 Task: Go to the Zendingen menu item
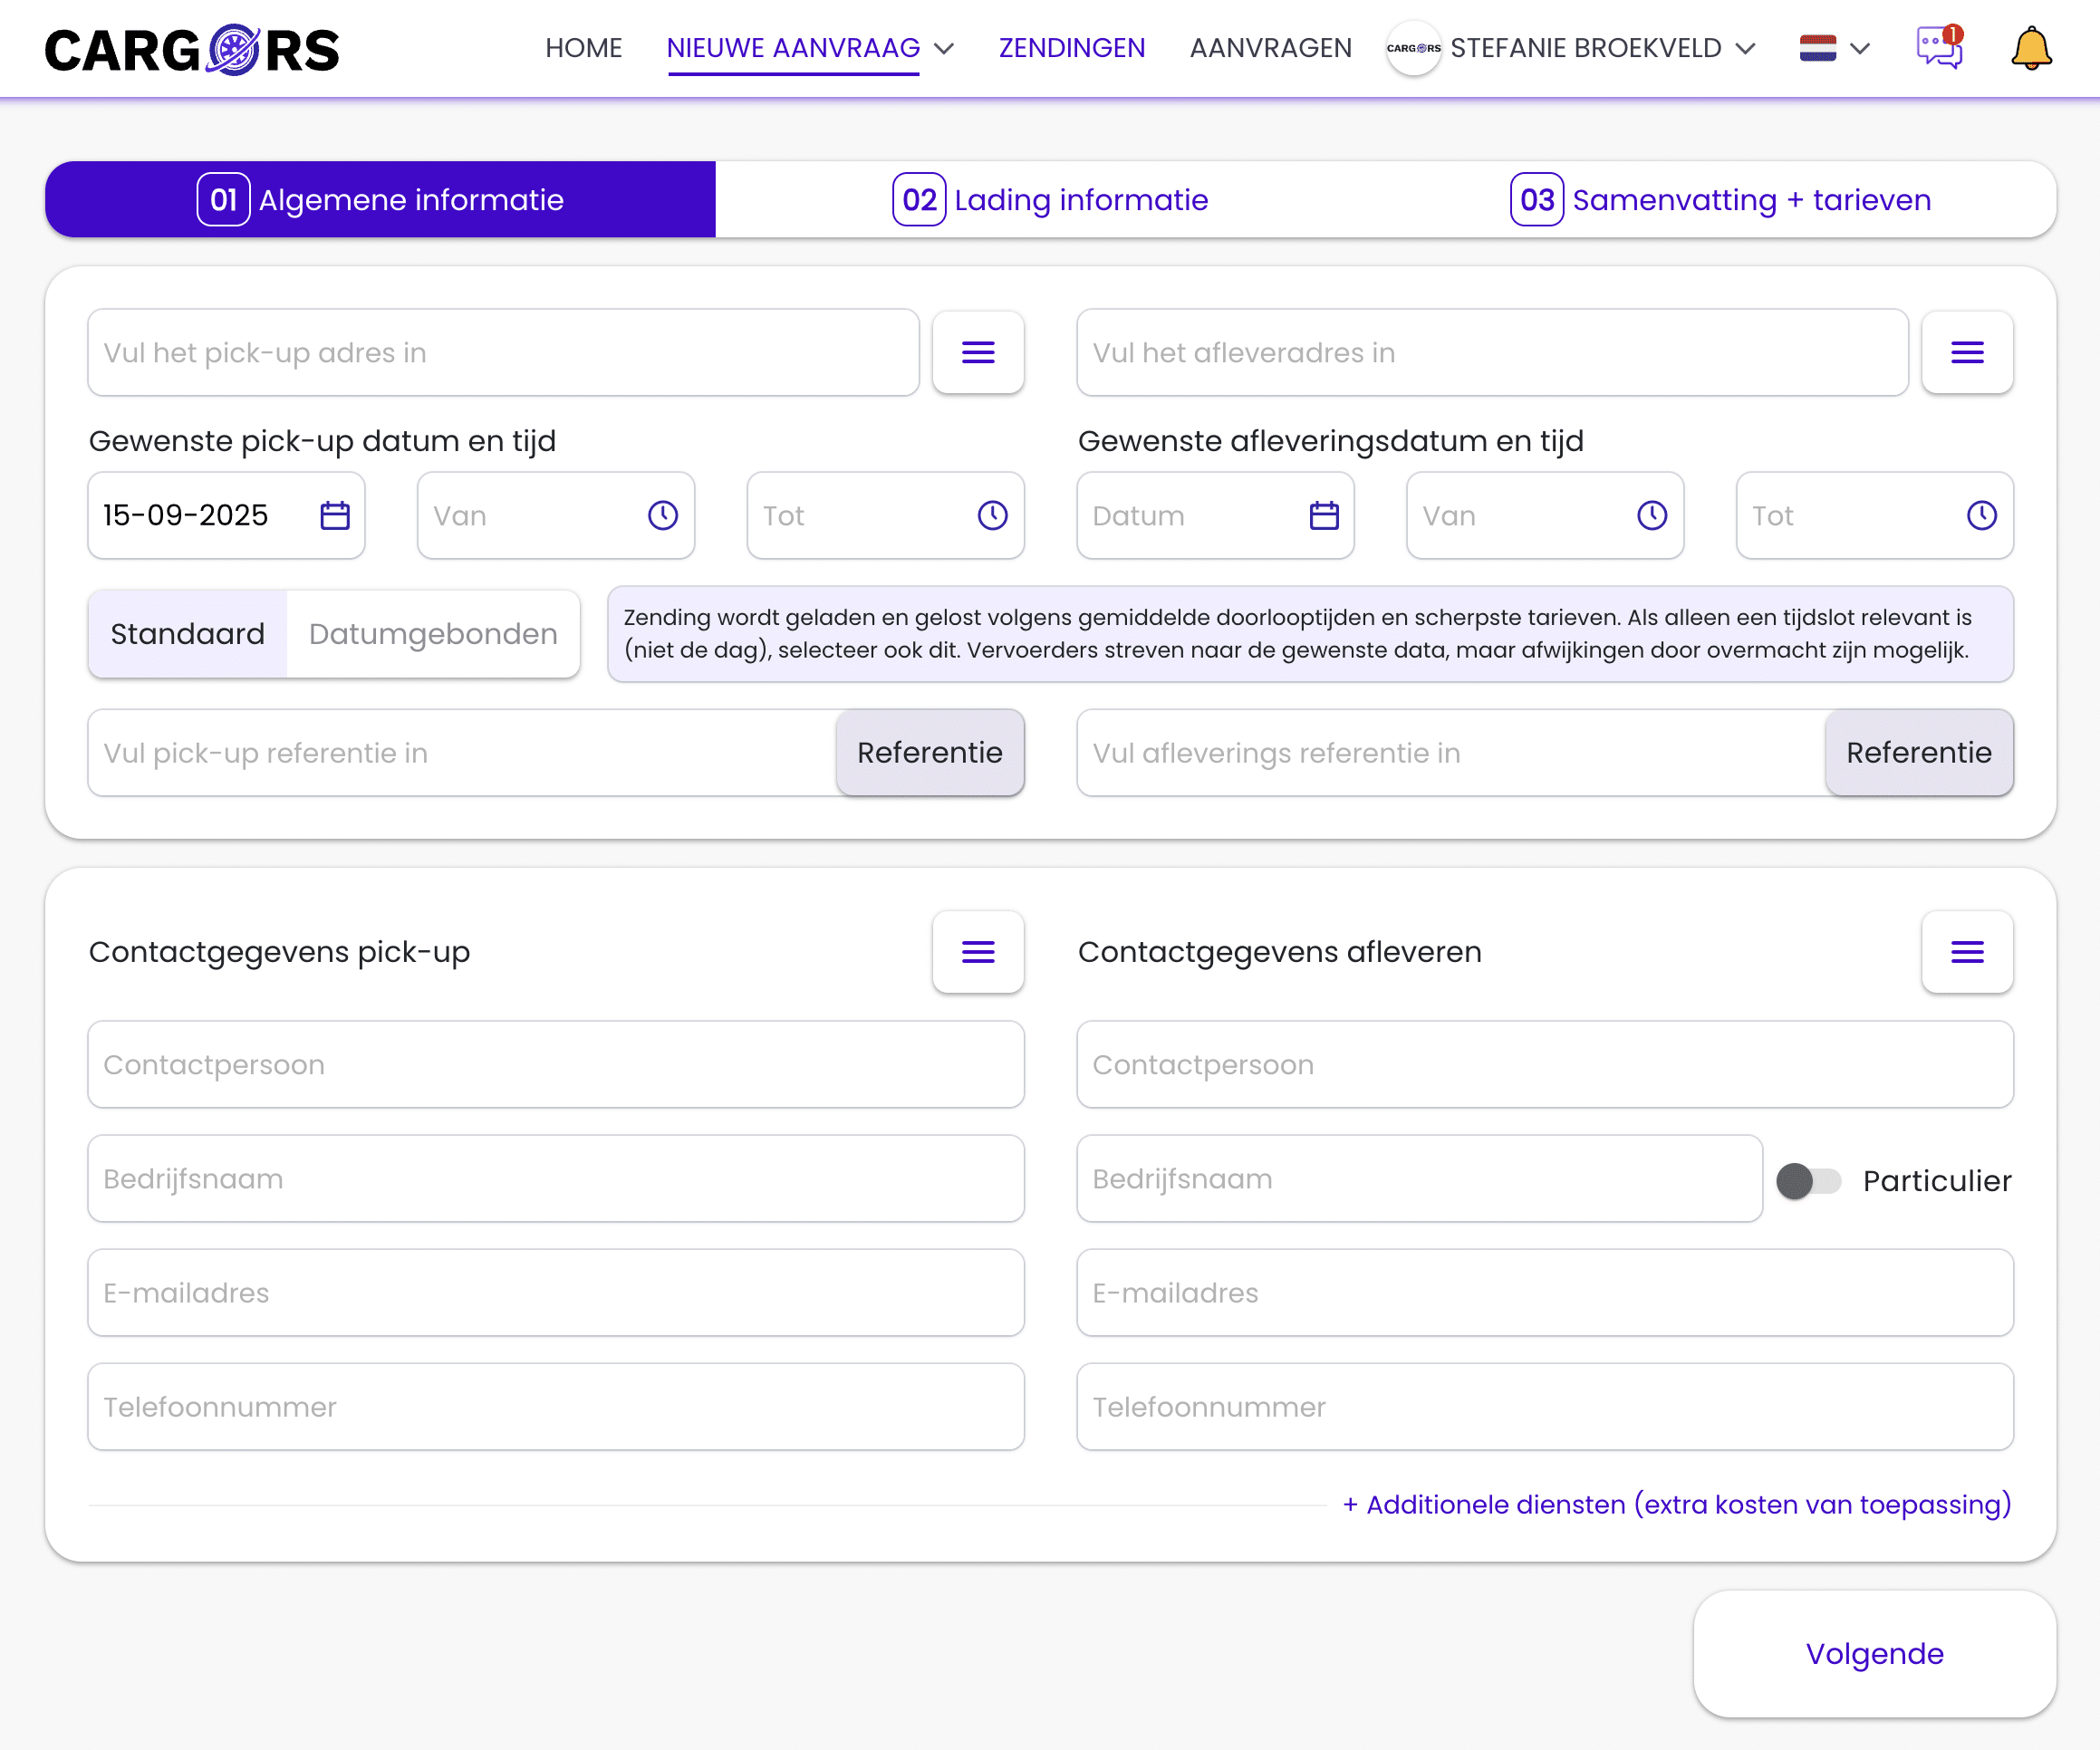[1071, 48]
